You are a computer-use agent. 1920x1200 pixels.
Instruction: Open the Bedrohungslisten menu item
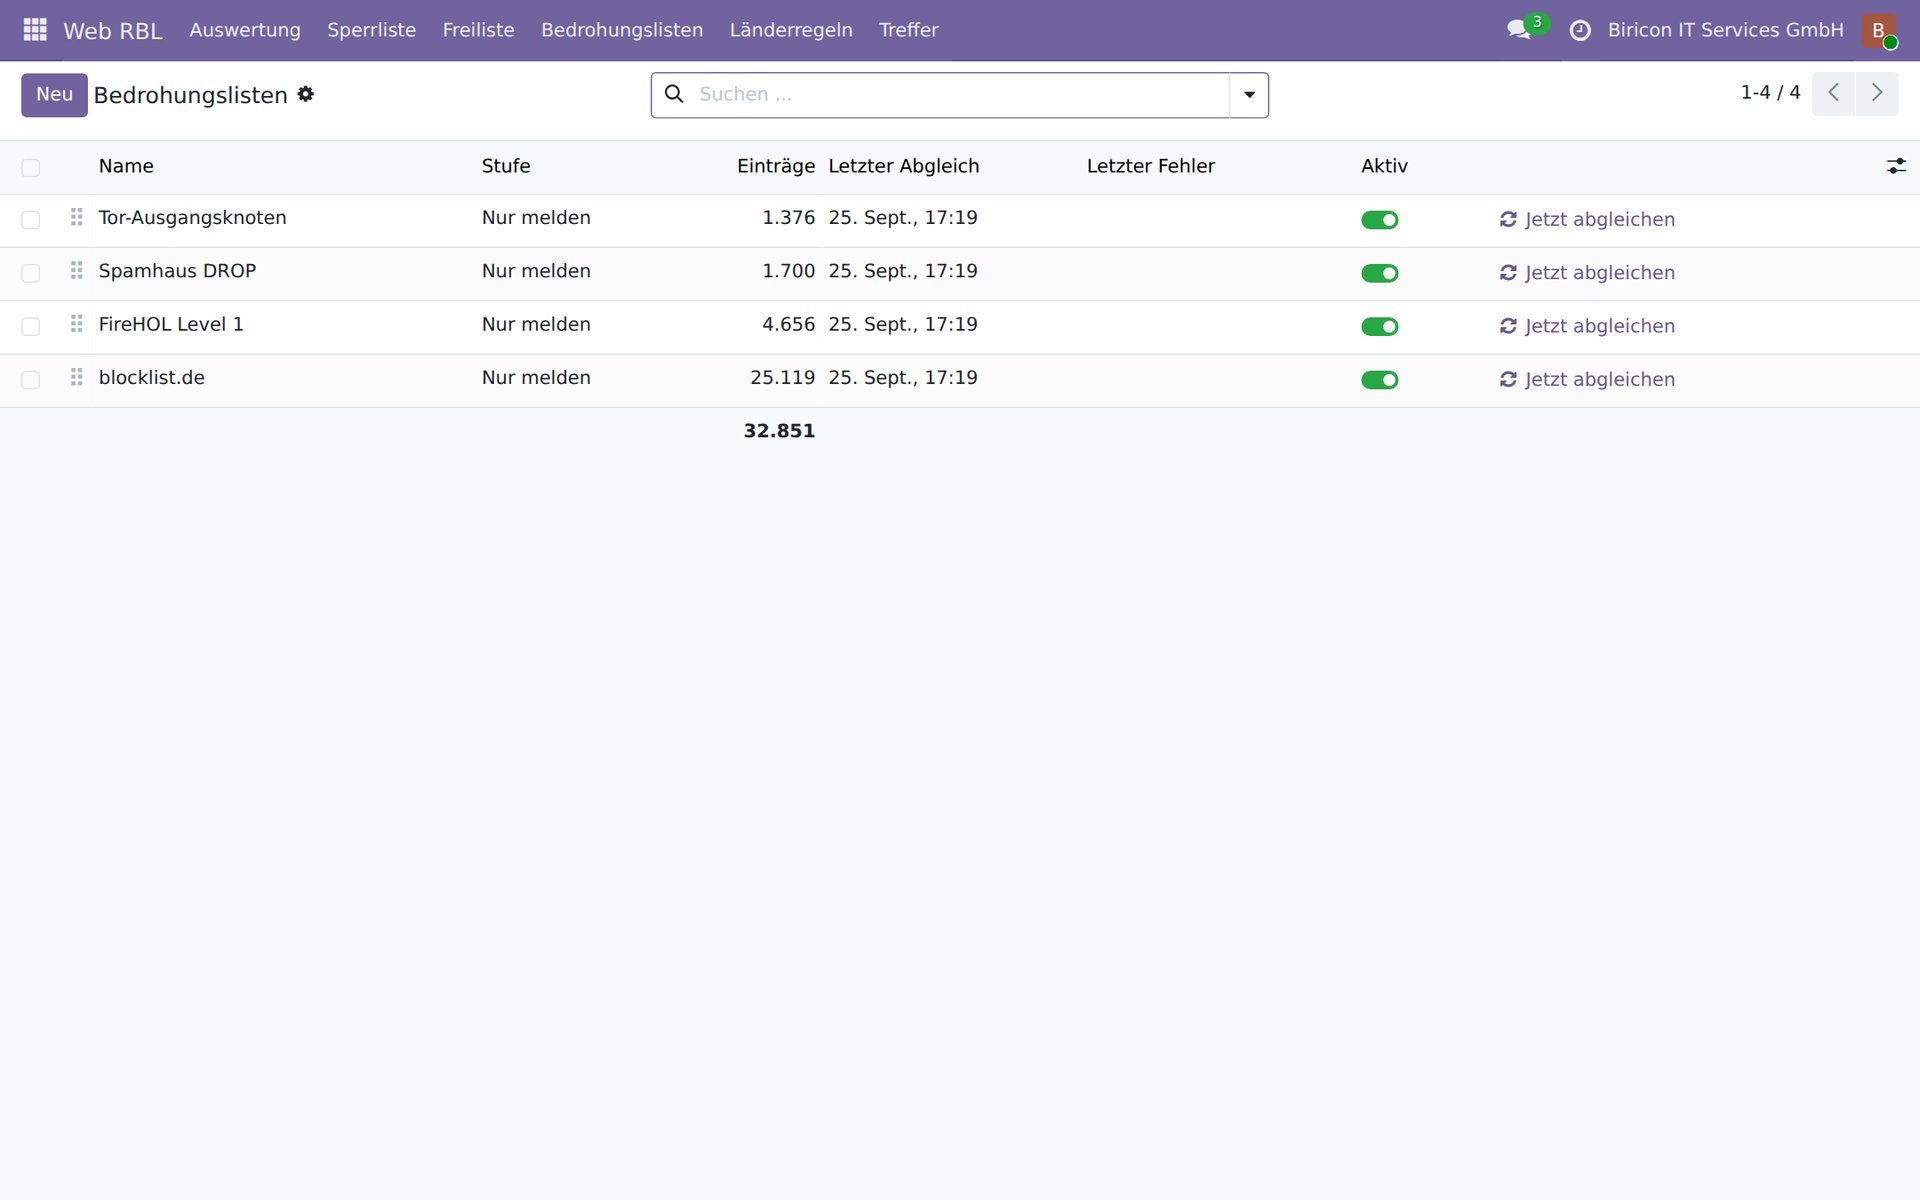point(622,30)
